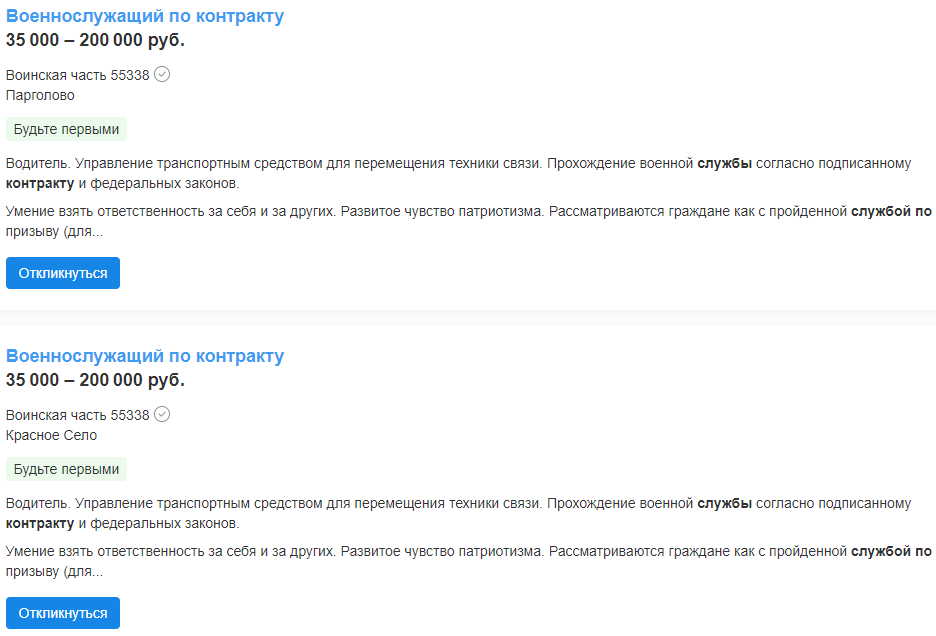Click the Будьте первыми label on the second vacancy
This screenshot has height=636, width=936.
pos(66,468)
